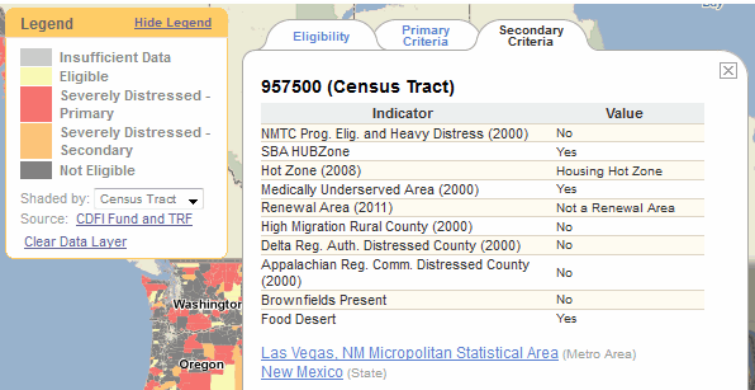Click the Not Eligible dark gray swatch

coord(36,170)
